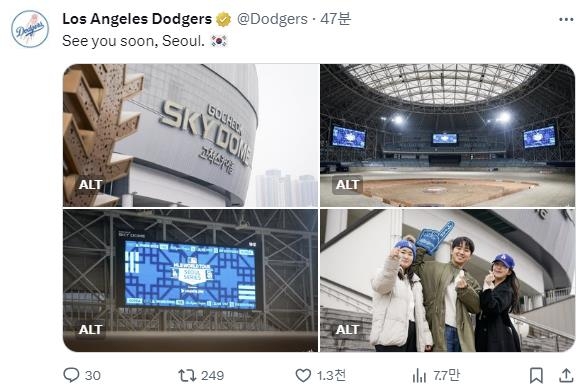Screen dimensions: 588x392
Task: Open the reply comment icon
Action: coord(71,375)
